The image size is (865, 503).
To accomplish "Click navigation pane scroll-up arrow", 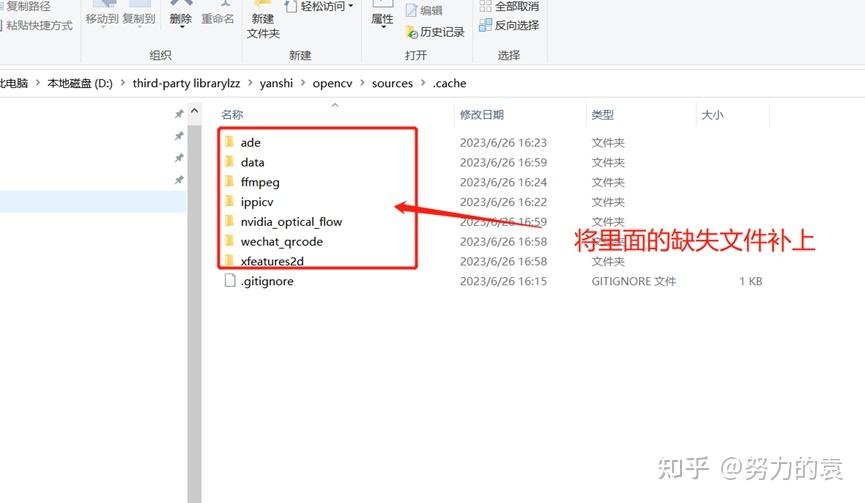I will click(x=194, y=111).
